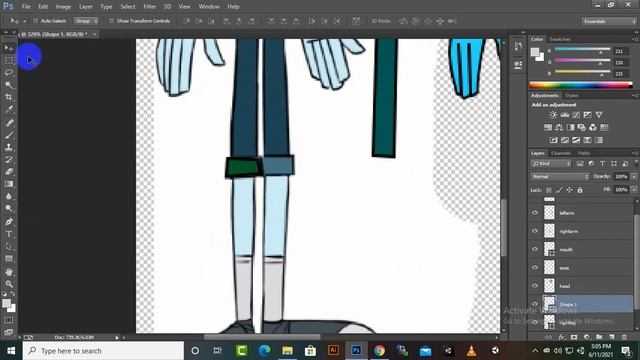This screenshot has height=360, width=640.
Task: Hide the leftarm layer
Action: (x=535, y=213)
